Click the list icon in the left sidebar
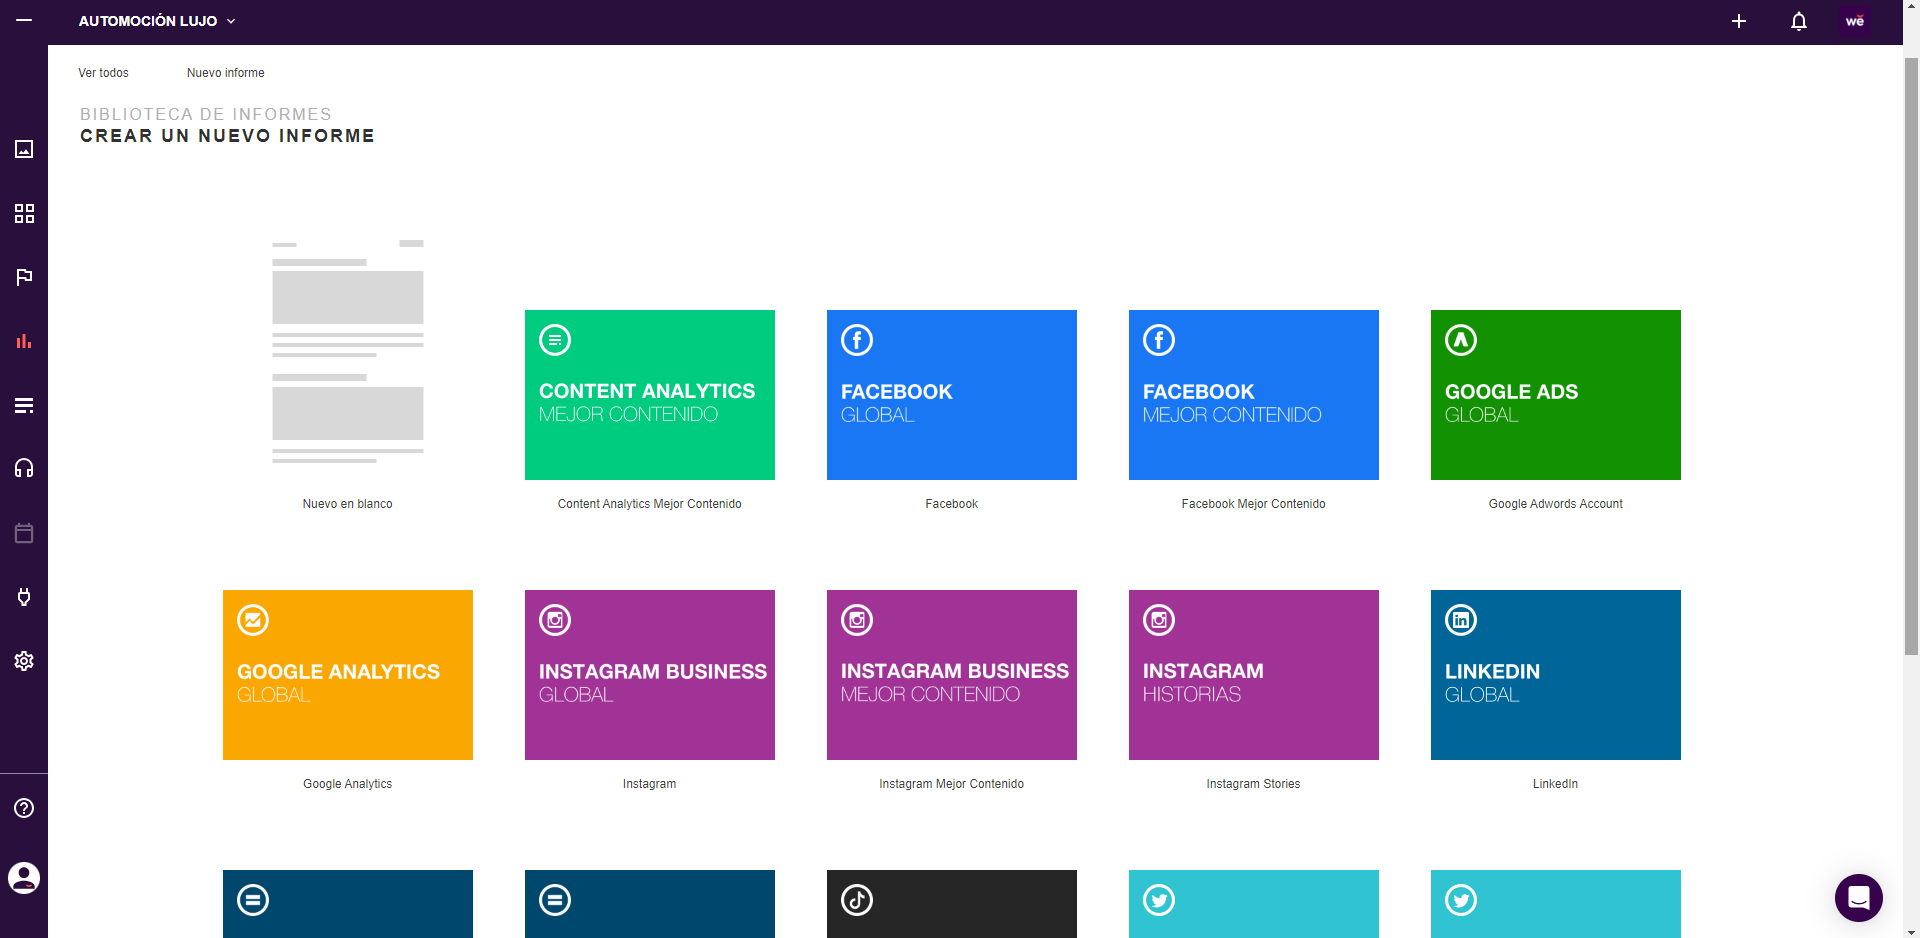1920x938 pixels. [x=24, y=405]
